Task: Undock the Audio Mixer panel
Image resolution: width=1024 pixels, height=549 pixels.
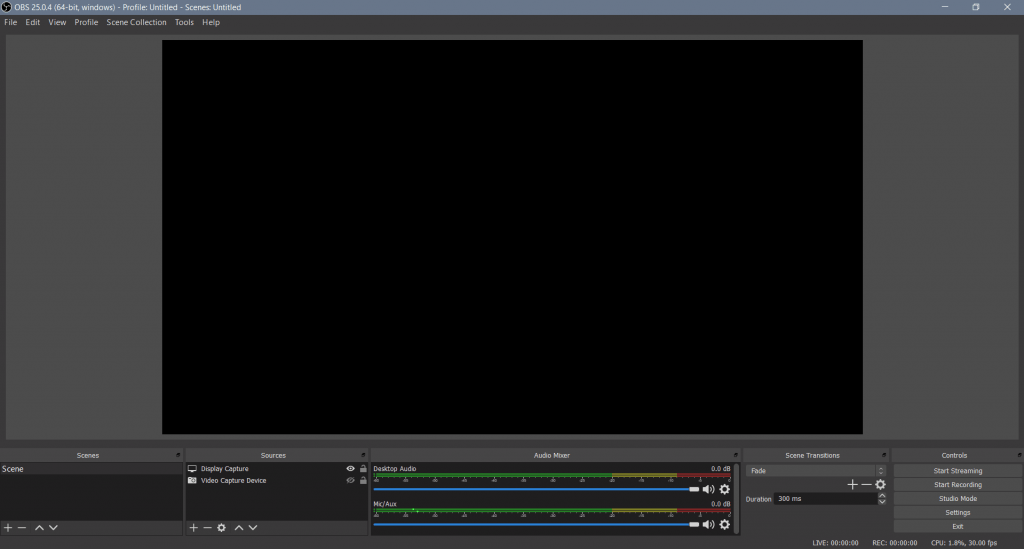Action: tap(735, 455)
